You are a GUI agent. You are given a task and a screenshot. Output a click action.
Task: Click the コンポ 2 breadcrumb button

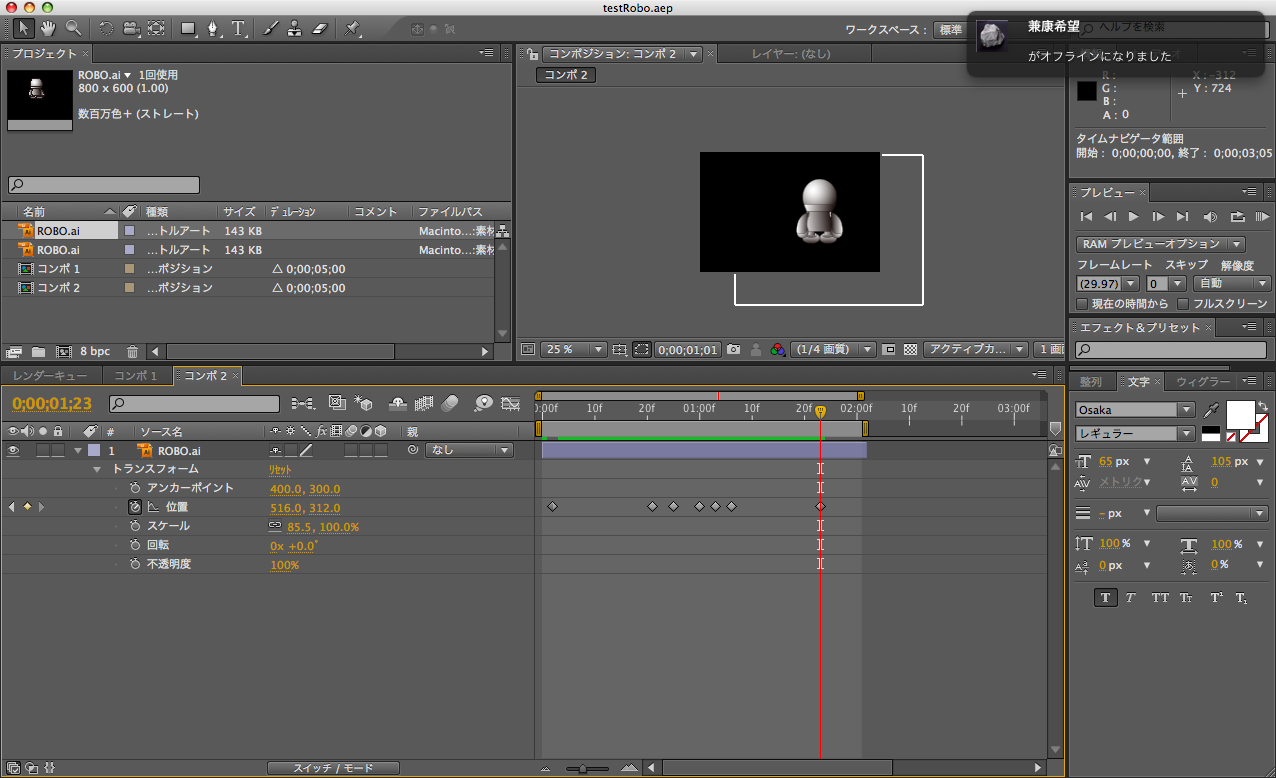566,75
